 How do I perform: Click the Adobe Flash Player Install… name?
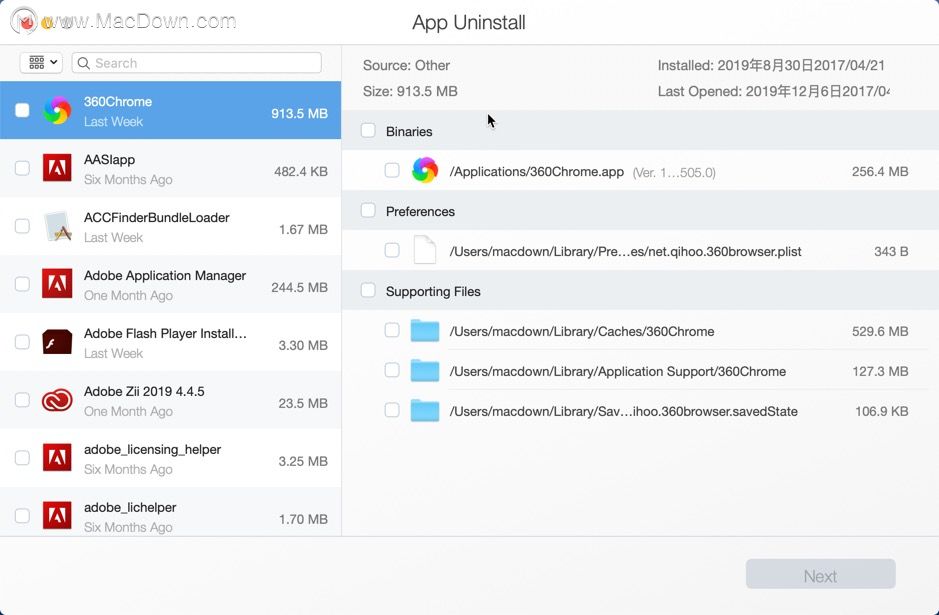point(165,334)
